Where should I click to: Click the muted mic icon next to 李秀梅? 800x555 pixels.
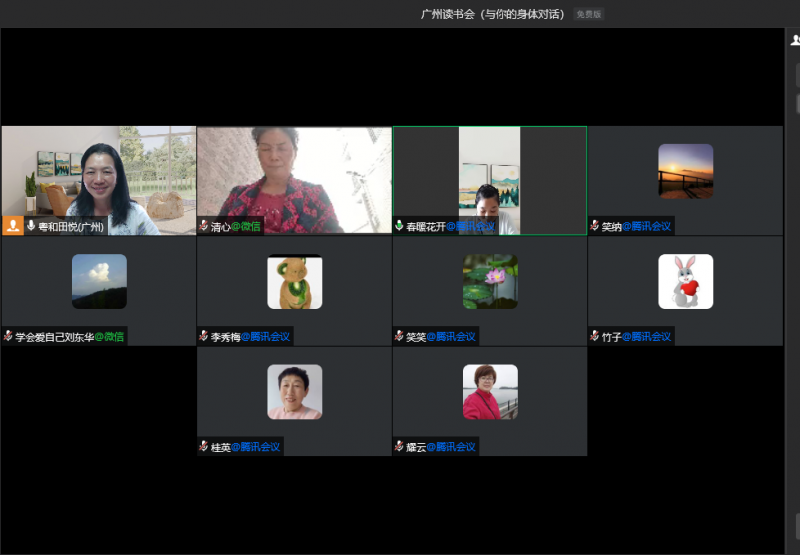point(204,337)
